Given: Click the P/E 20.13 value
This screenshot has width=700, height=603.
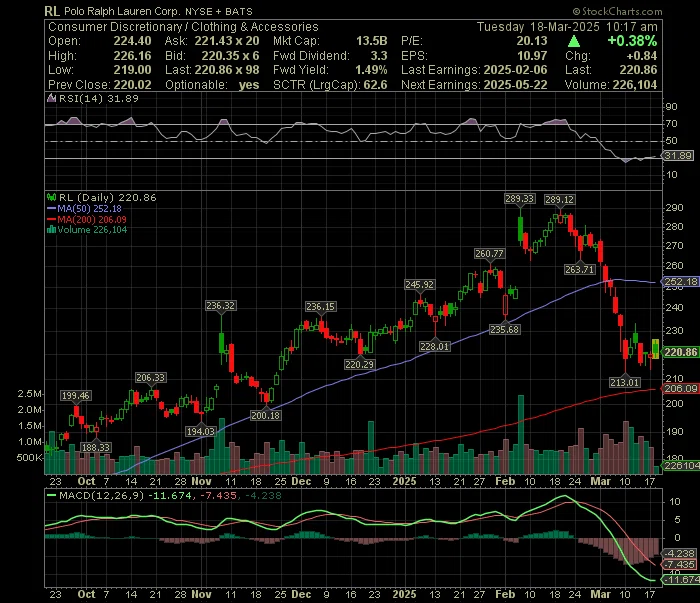Looking at the screenshot, I should click(x=532, y=41).
